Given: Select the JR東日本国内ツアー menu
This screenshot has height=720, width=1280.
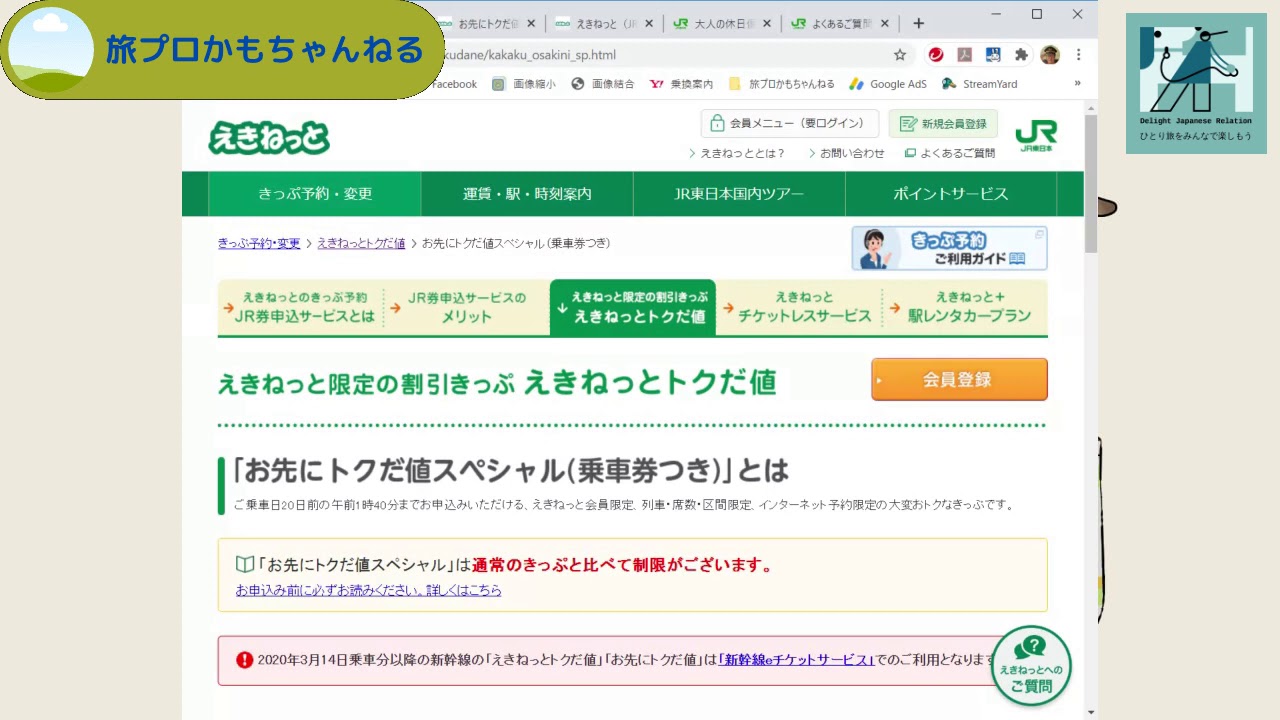Looking at the screenshot, I should pyautogui.click(x=739, y=194).
